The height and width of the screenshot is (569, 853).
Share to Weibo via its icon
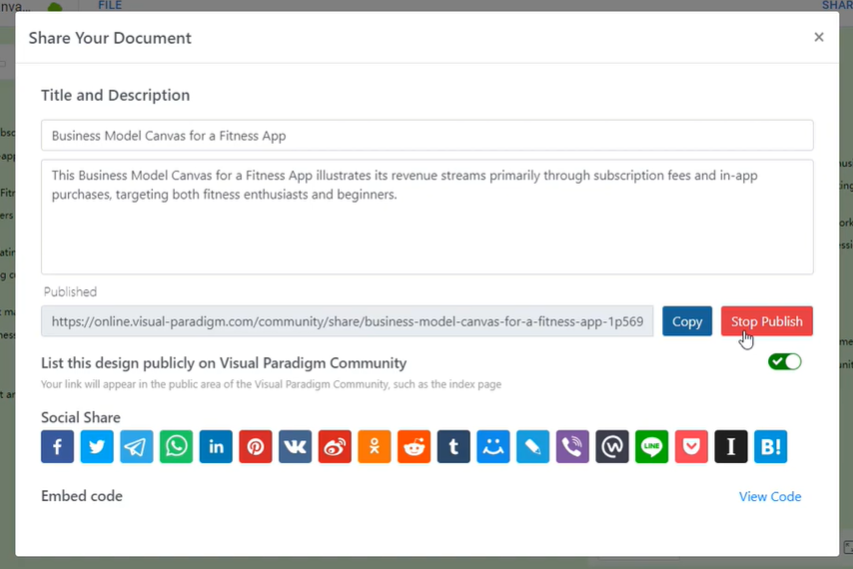pos(335,446)
